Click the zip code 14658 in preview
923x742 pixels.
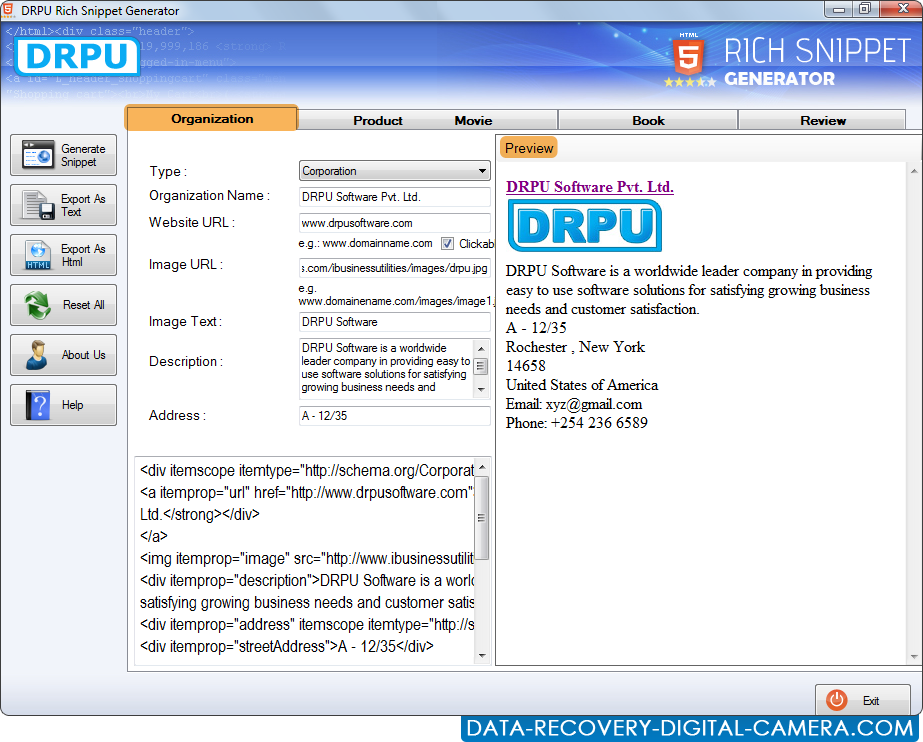point(526,366)
